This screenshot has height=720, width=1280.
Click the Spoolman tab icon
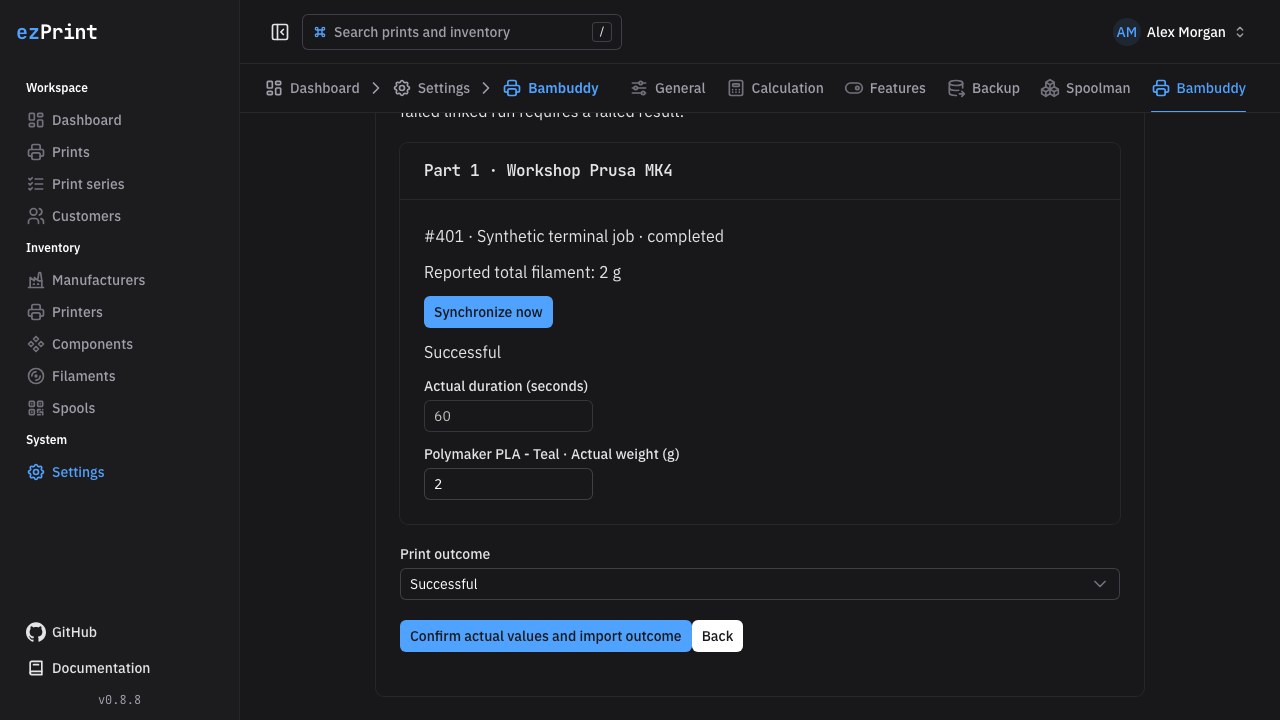click(x=1049, y=88)
